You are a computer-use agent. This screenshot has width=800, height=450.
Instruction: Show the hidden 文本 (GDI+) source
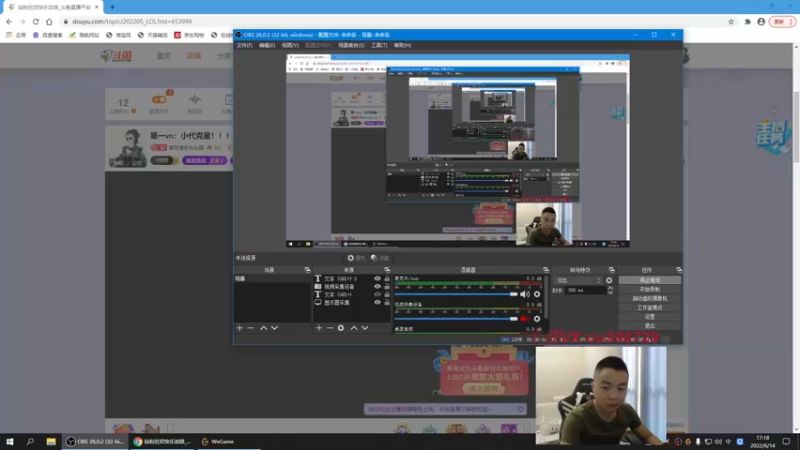tap(377, 294)
